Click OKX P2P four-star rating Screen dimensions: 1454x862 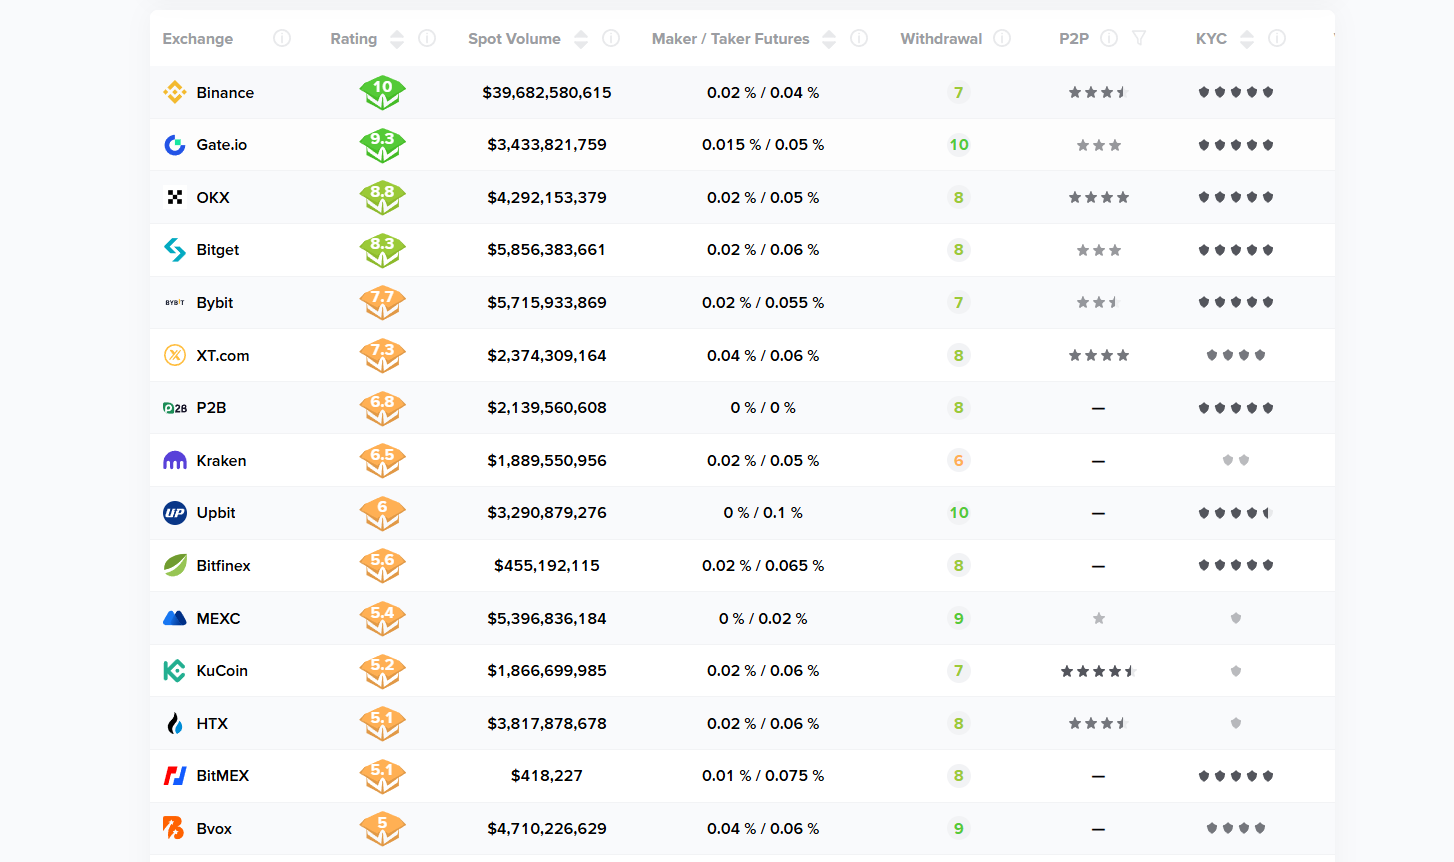pos(1098,197)
